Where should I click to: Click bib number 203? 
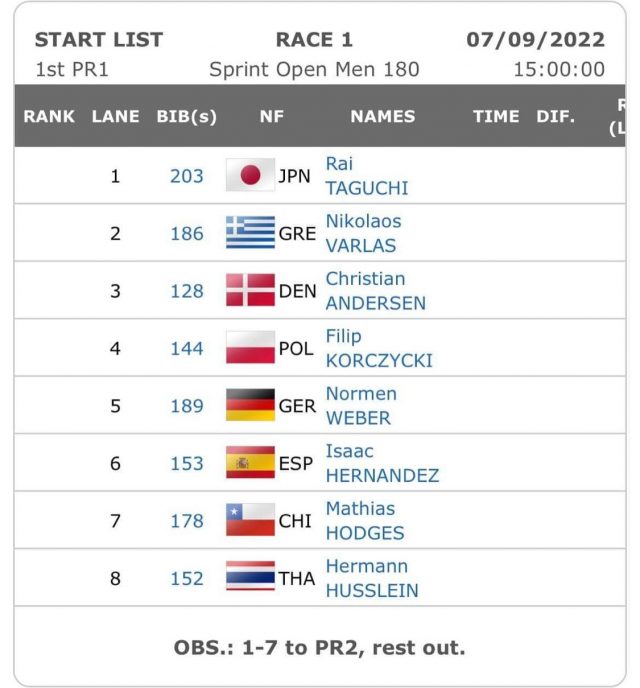[x=187, y=176]
